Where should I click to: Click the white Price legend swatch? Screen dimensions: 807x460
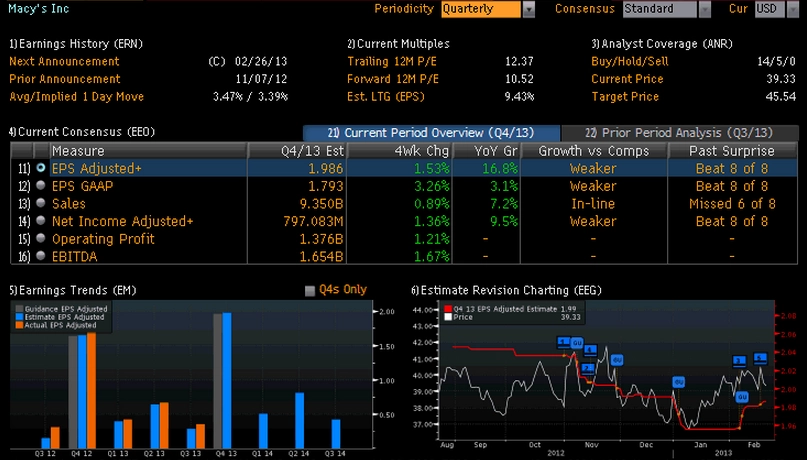pos(448,317)
